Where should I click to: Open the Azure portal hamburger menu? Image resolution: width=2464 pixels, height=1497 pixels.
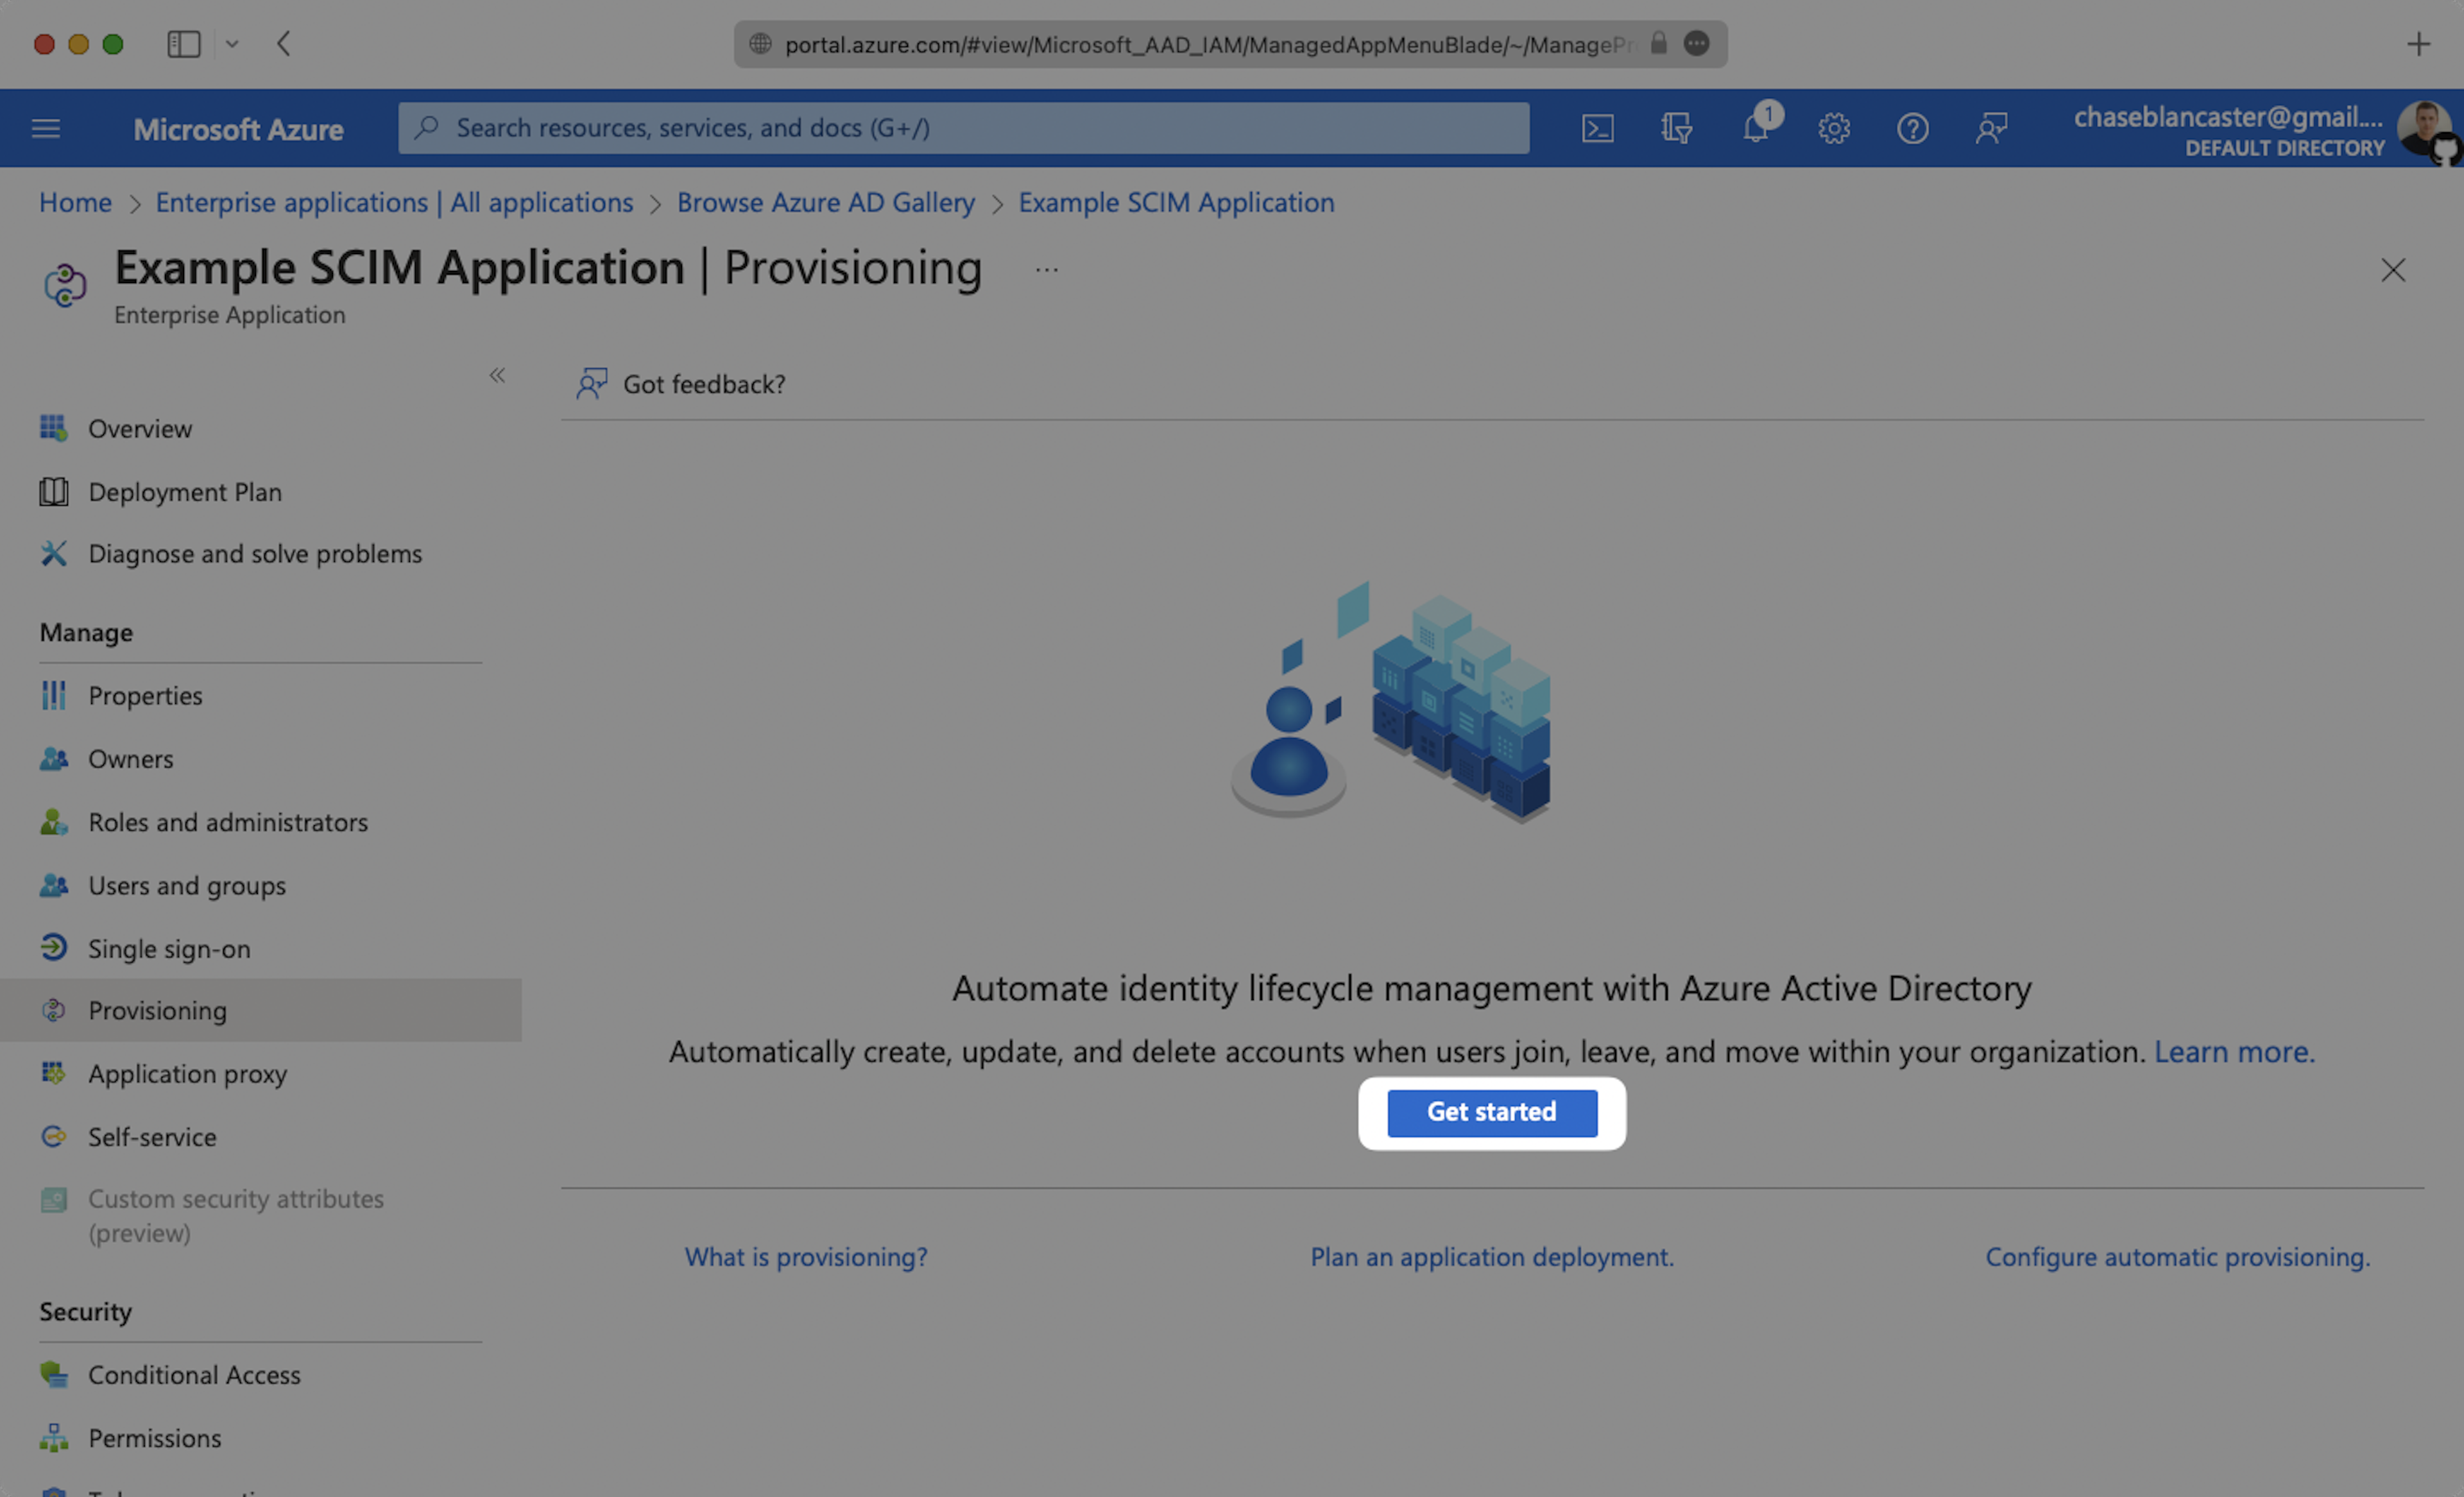coord(46,128)
